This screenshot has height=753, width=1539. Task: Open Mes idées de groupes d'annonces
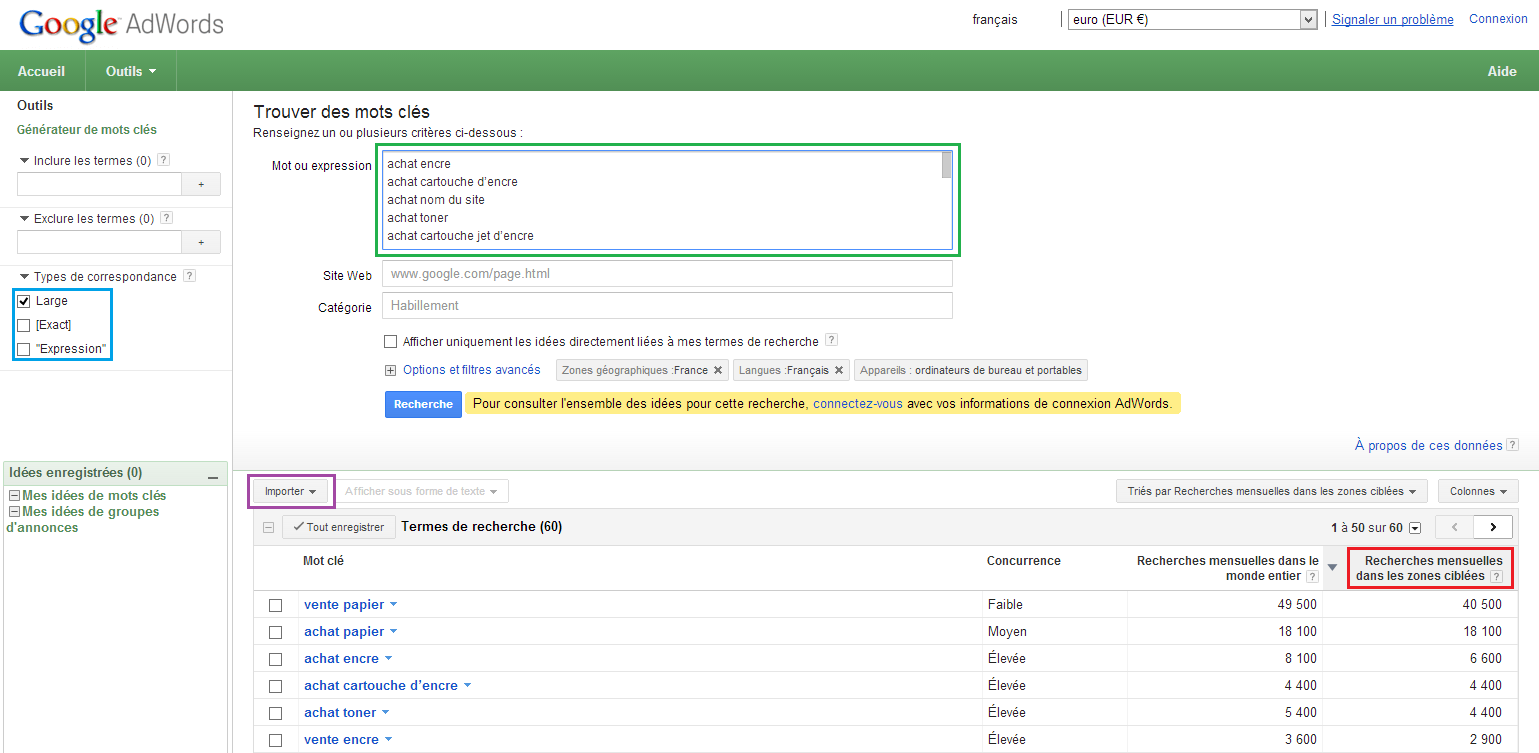(83, 519)
